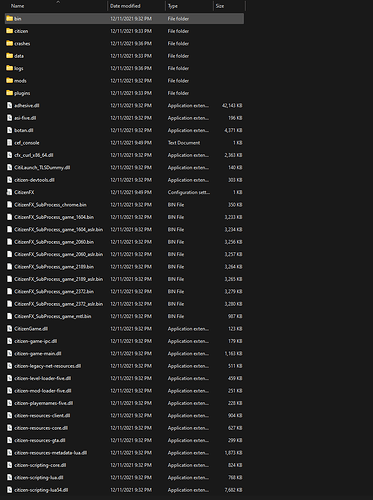
Task: Click the botan.dll file icon
Action: point(10,130)
